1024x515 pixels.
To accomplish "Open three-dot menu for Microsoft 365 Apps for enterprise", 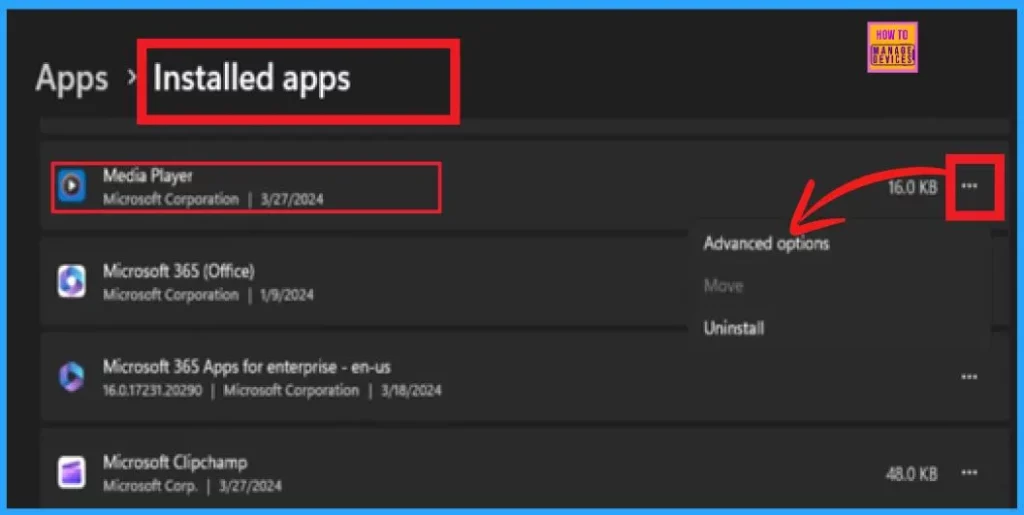I will [x=970, y=377].
